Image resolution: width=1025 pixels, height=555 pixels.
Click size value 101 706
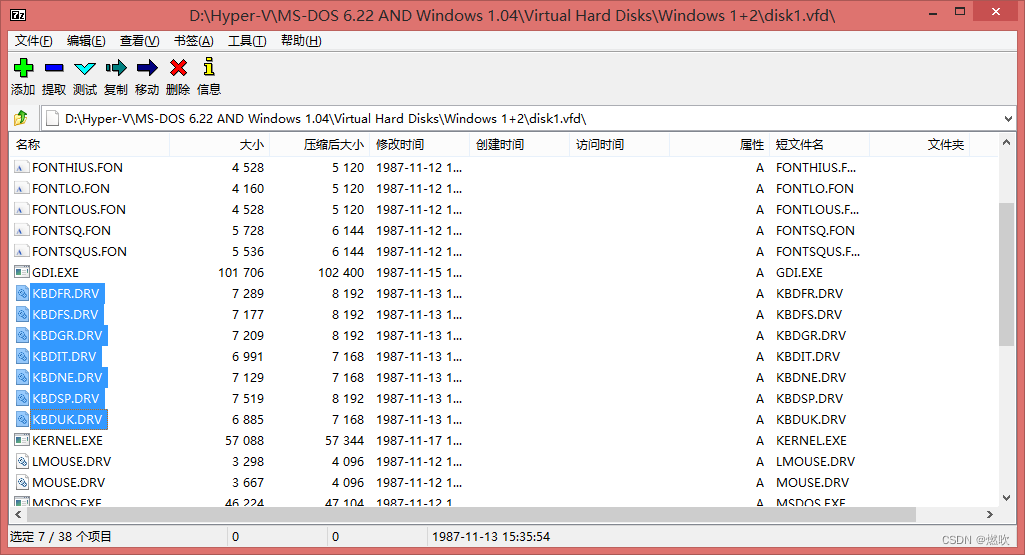point(241,272)
